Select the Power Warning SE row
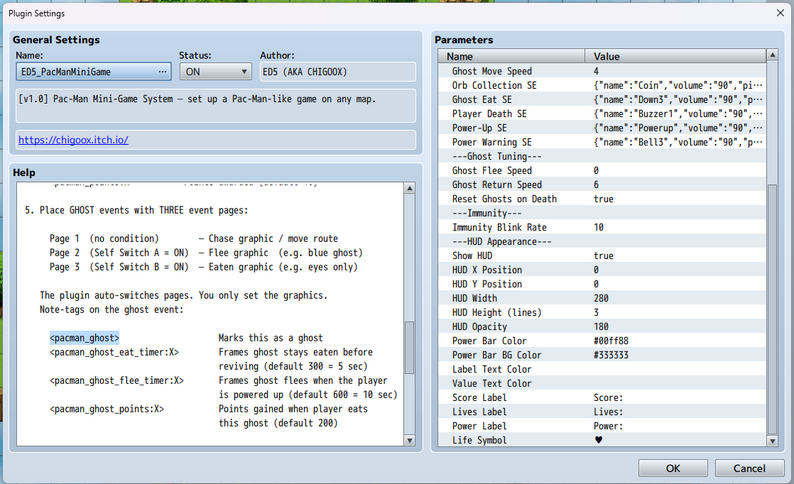 [602, 142]
